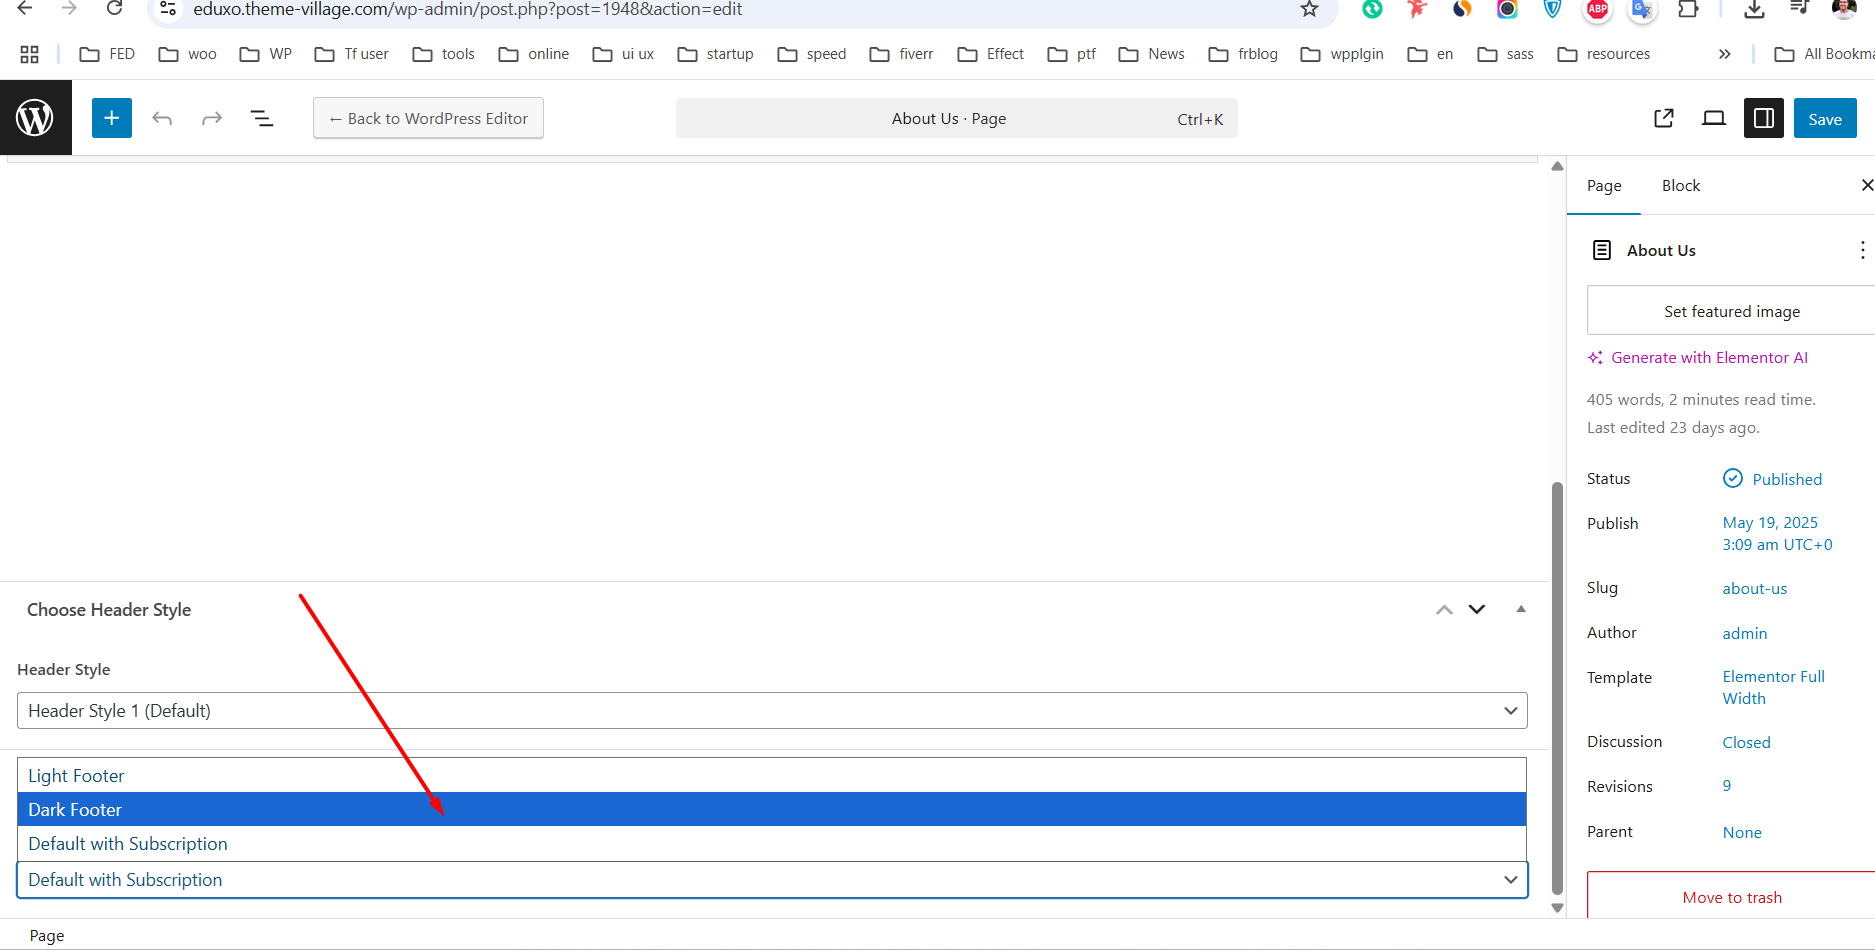Viewport: 1875px width, 950px height.
Task: Click the Redo arrow icon
Action: 212,117
